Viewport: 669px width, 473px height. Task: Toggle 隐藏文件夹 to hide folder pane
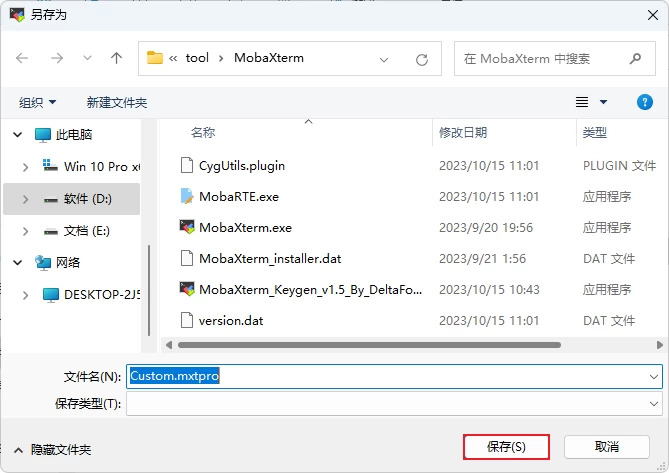click(53, 450)
